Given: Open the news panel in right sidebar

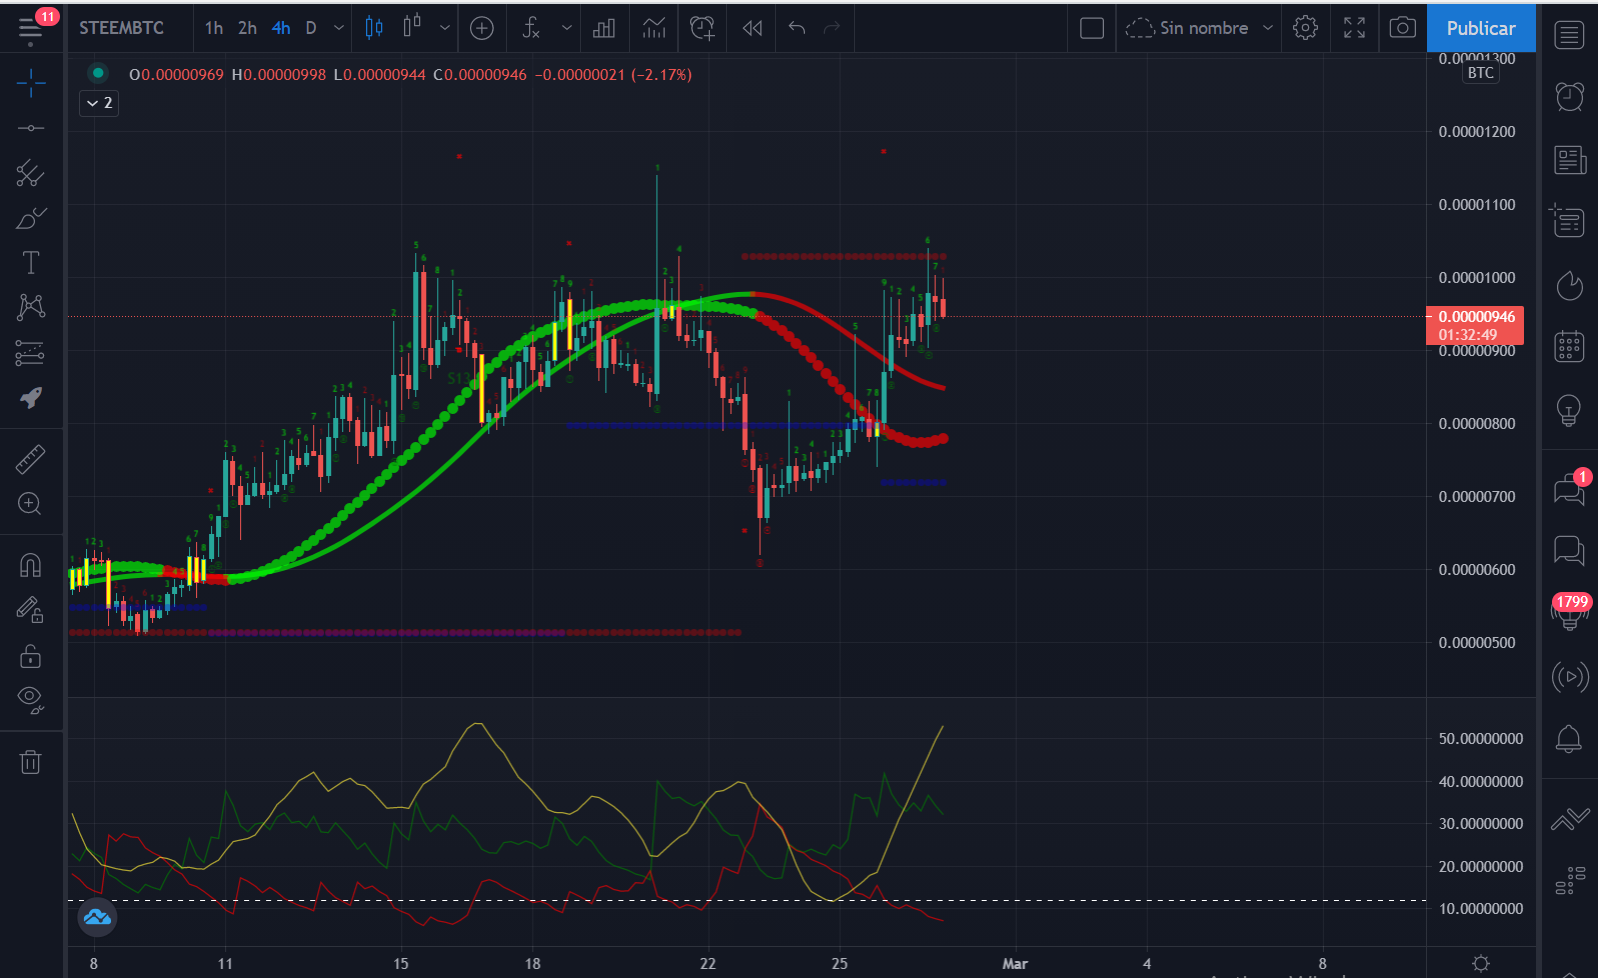Looking at the screenshot, I should (1569, 160).
